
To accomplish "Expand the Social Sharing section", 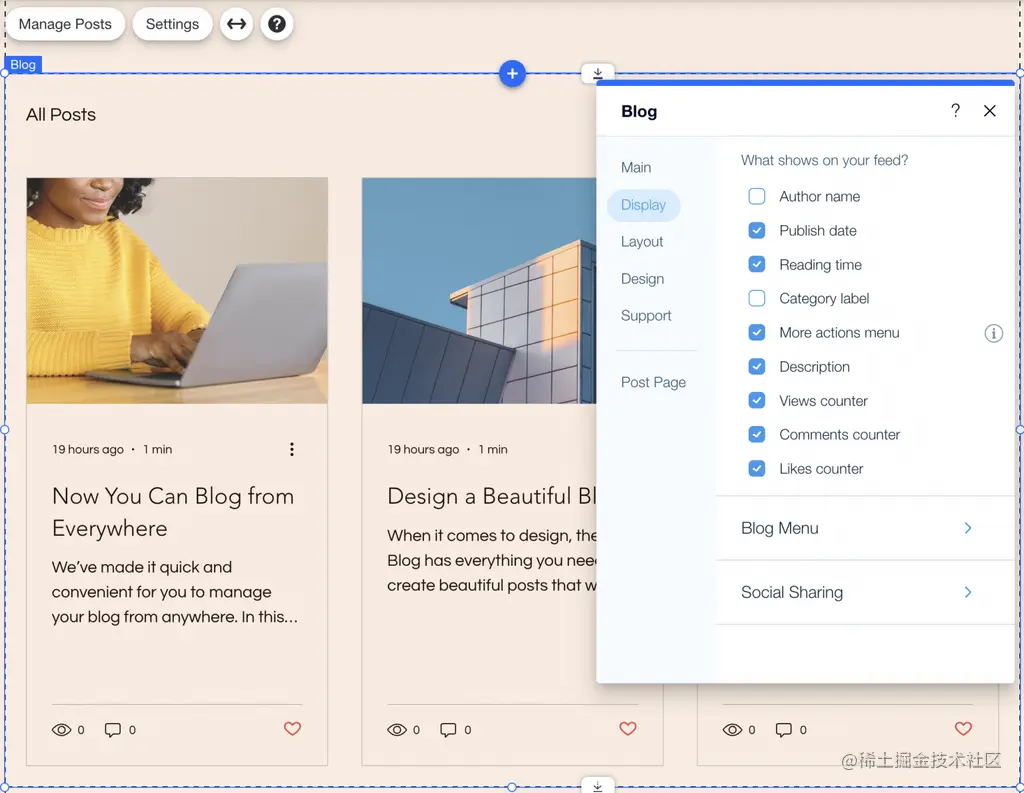I will click(865, 592).
